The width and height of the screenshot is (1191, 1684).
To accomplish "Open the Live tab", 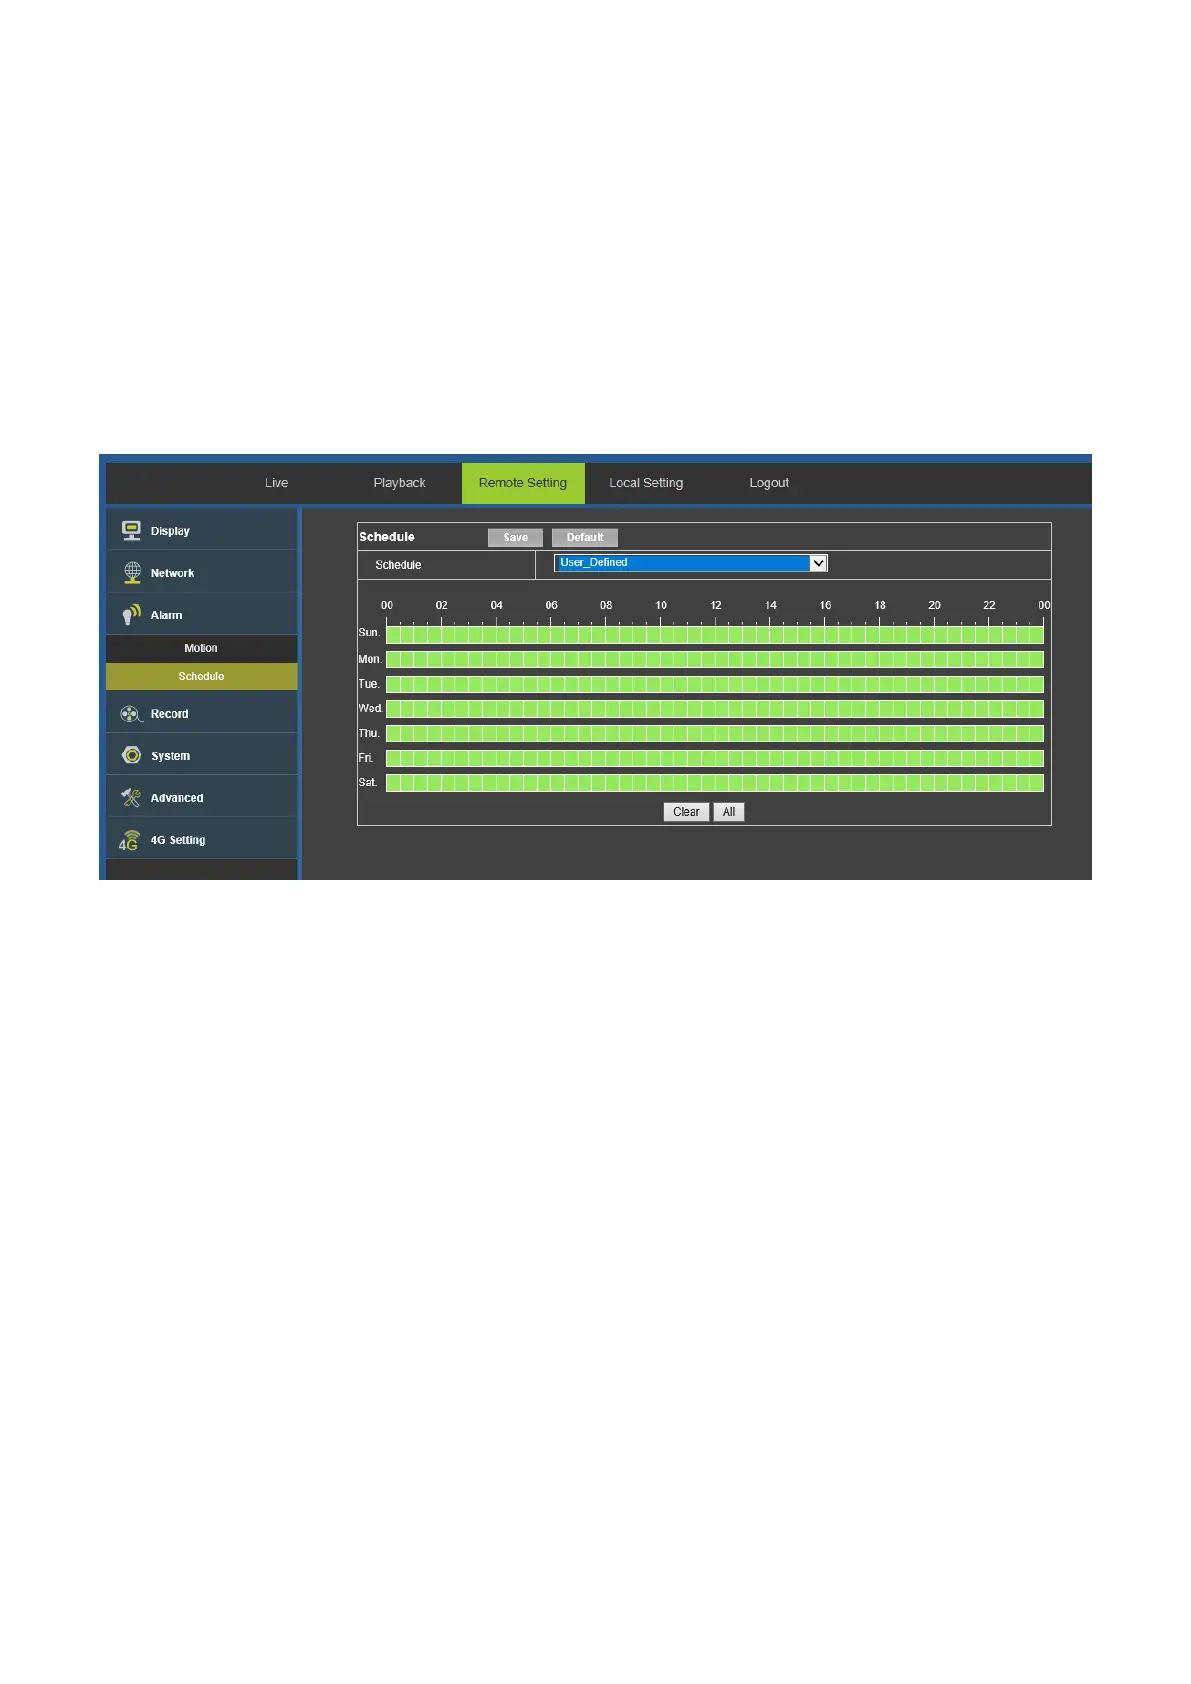I will point(276,483).
